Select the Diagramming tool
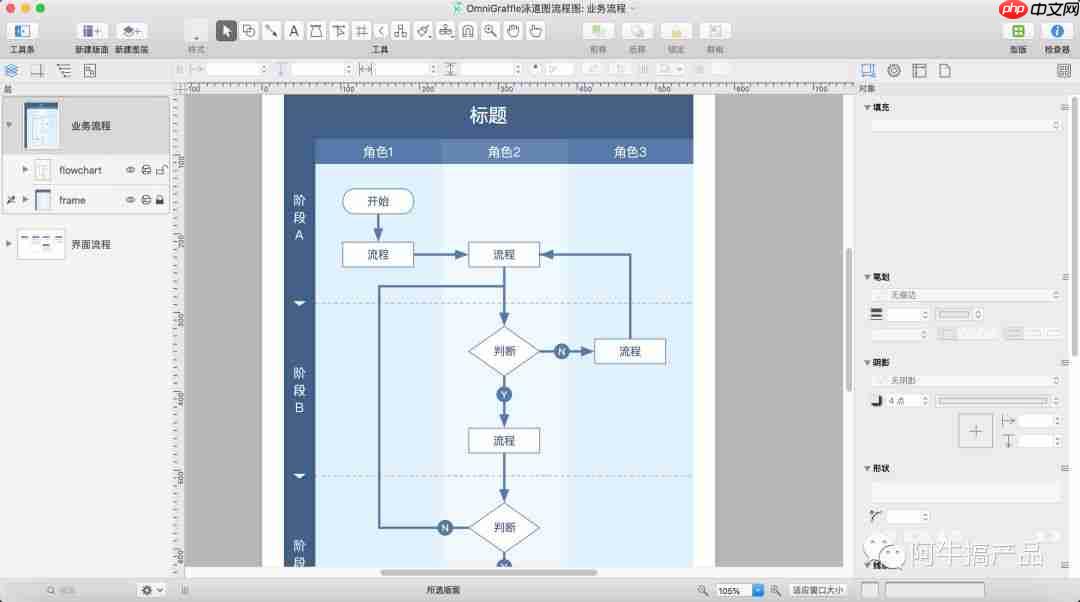Viewport: 1080px width, 602px height. coord(401,31)
